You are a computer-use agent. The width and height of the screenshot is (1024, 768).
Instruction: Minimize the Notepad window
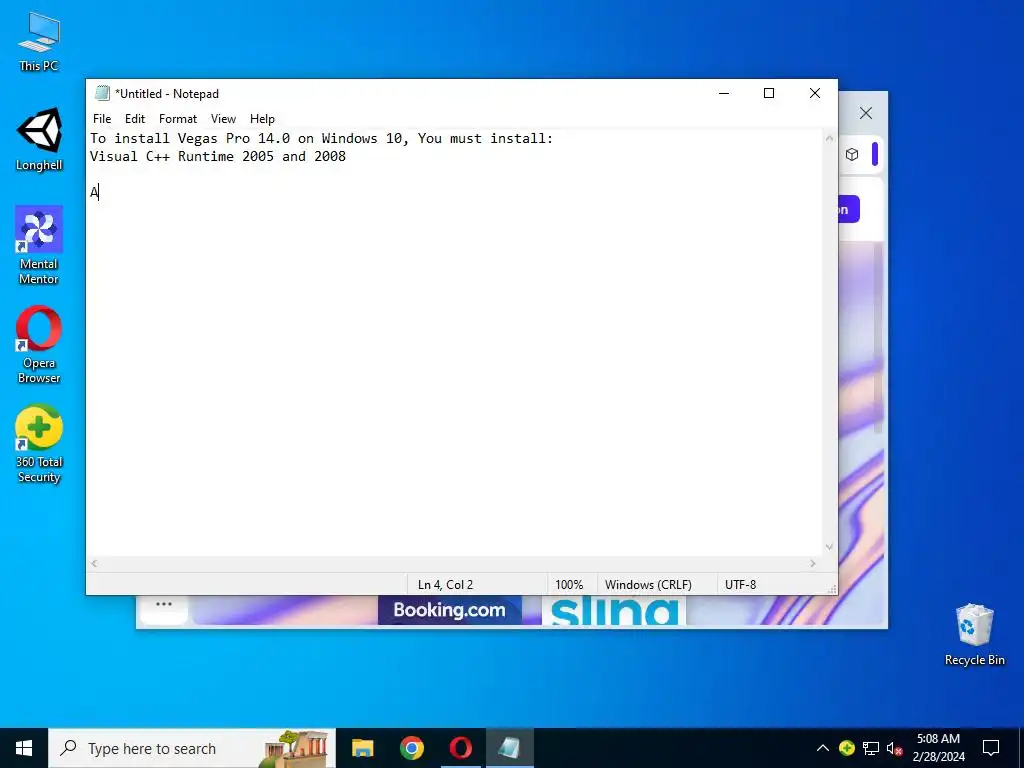[x=724, y=93]
